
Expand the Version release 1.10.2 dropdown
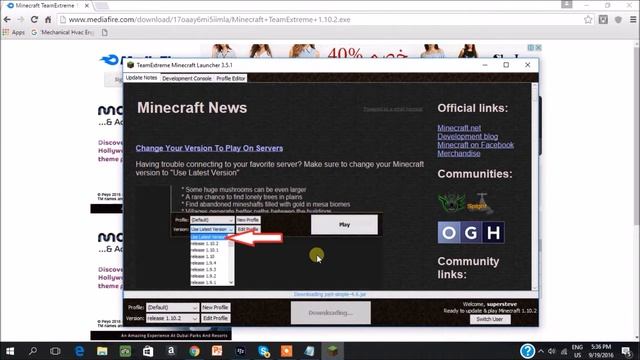(x=172, y=318)
